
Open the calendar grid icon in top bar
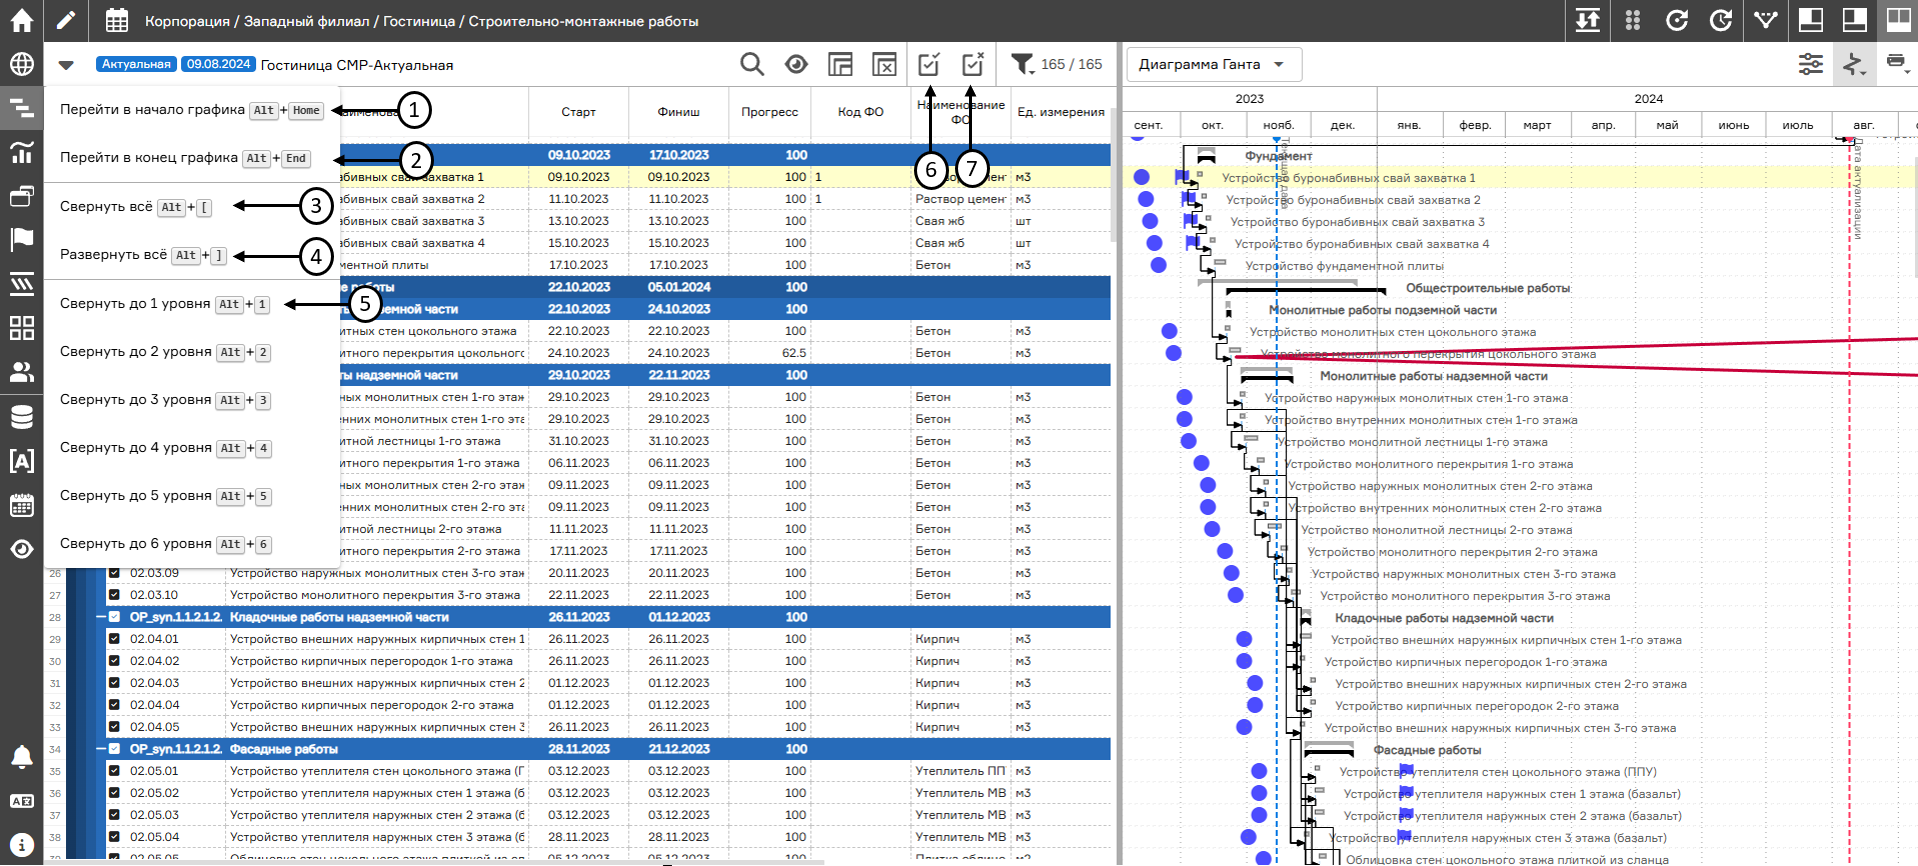117,20
